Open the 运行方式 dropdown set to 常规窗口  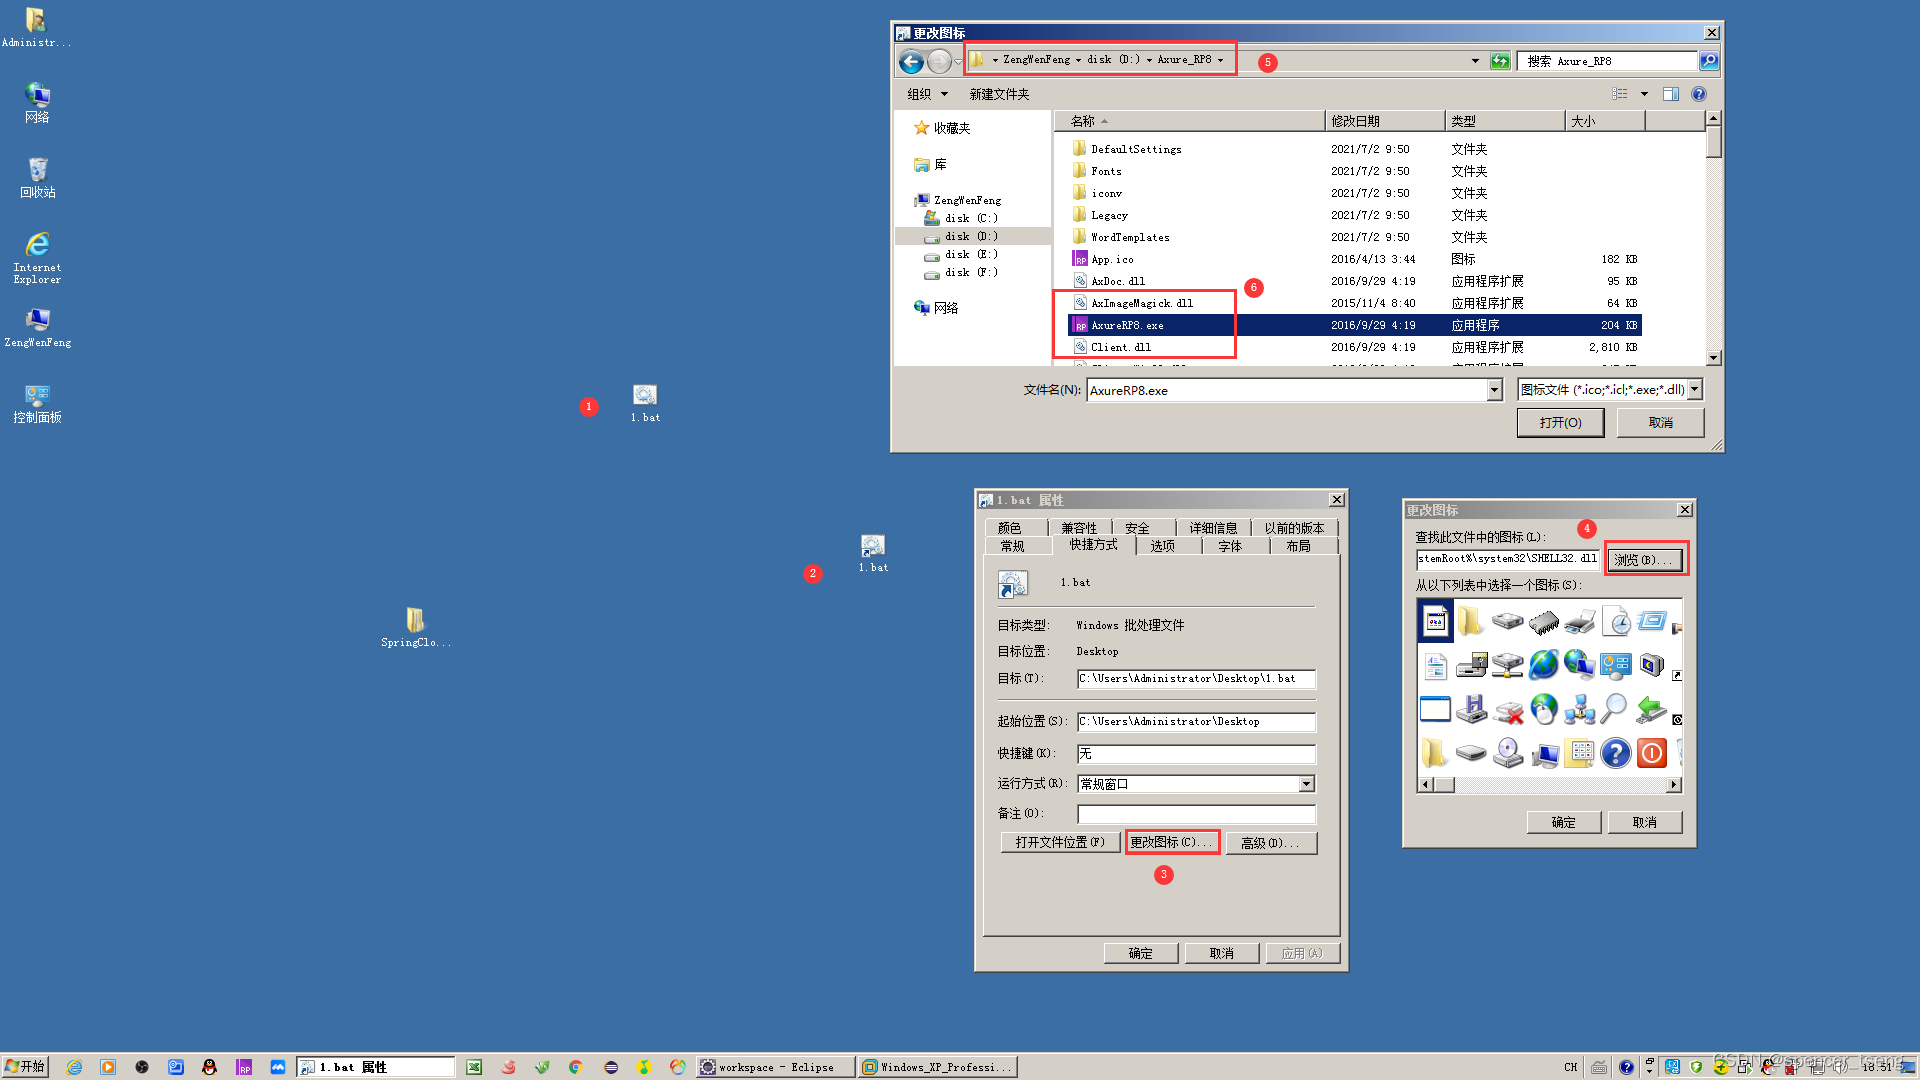[1306, 784]
